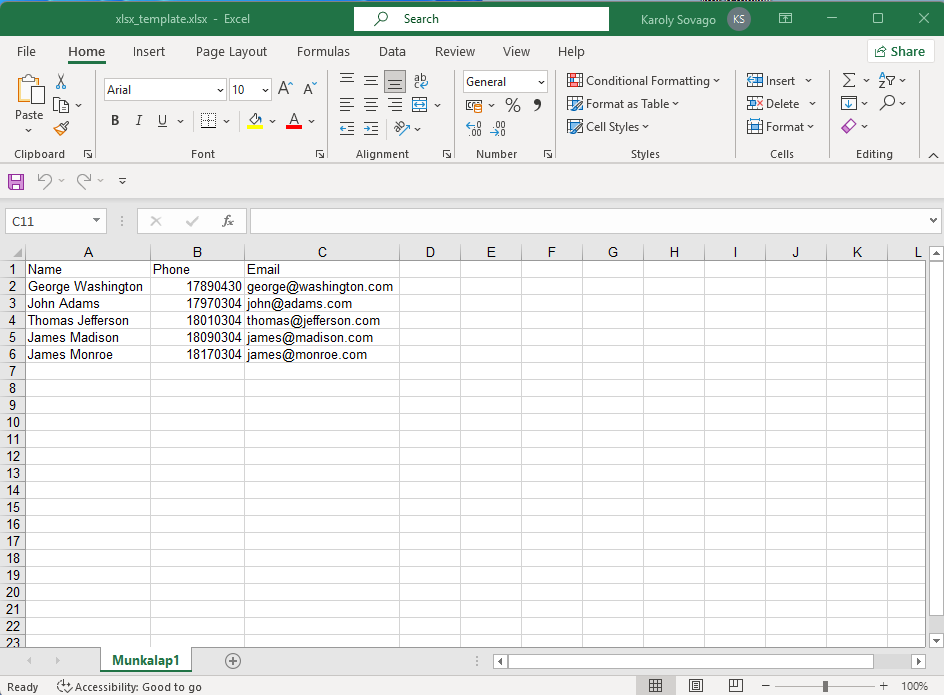The height and width of the screenshot is (695, 944).
Task: Switch to the Page Layout tab
Action: click(231, 52)
